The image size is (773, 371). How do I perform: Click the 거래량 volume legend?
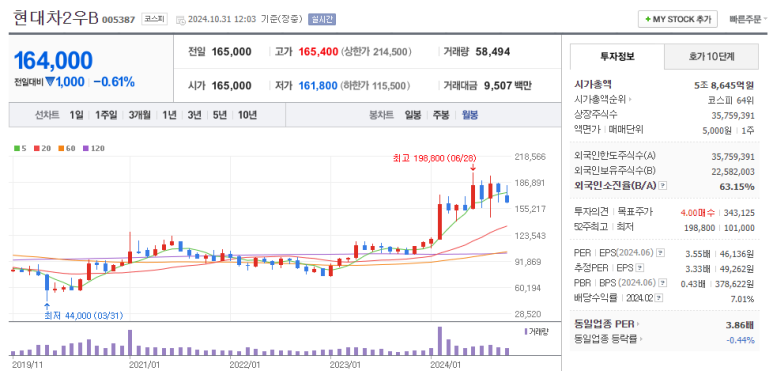pyautogui.click(x=536, y=332)
